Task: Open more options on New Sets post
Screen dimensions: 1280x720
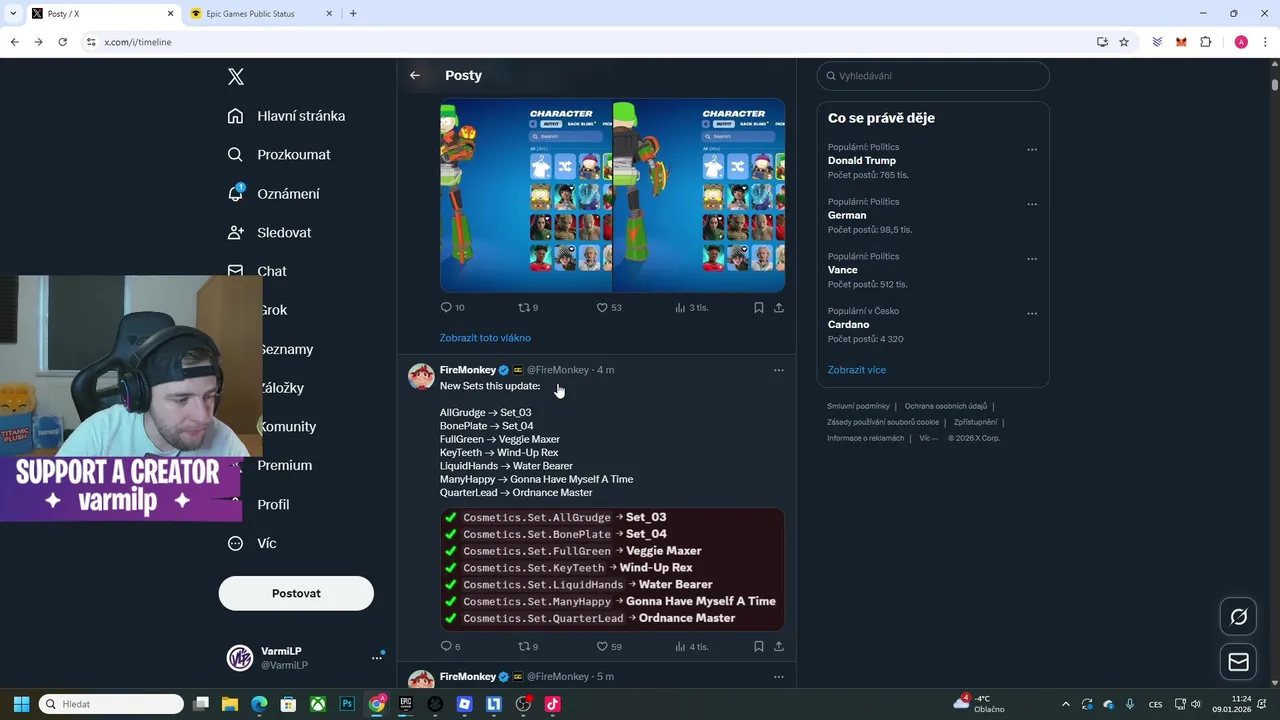Action: coord(779,370)
